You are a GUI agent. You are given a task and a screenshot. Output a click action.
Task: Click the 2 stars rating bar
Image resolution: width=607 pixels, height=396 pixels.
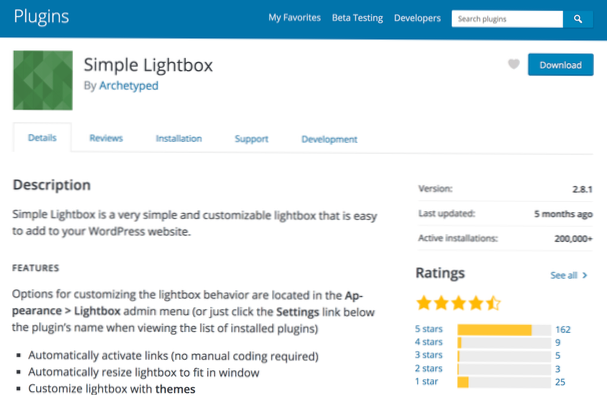(x=504, y=369)
